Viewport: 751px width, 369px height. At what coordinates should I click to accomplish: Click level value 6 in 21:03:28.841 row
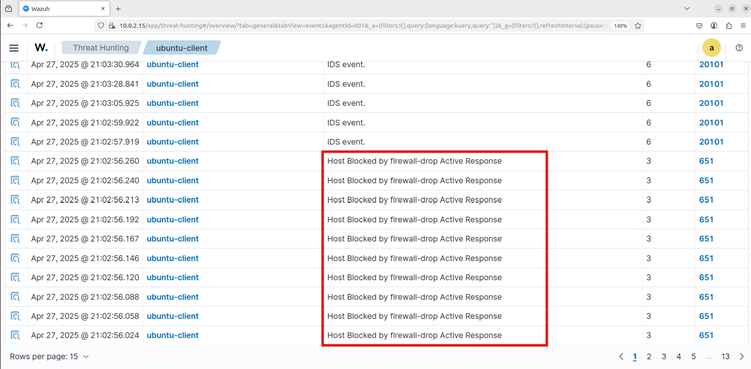coord(649,84)
